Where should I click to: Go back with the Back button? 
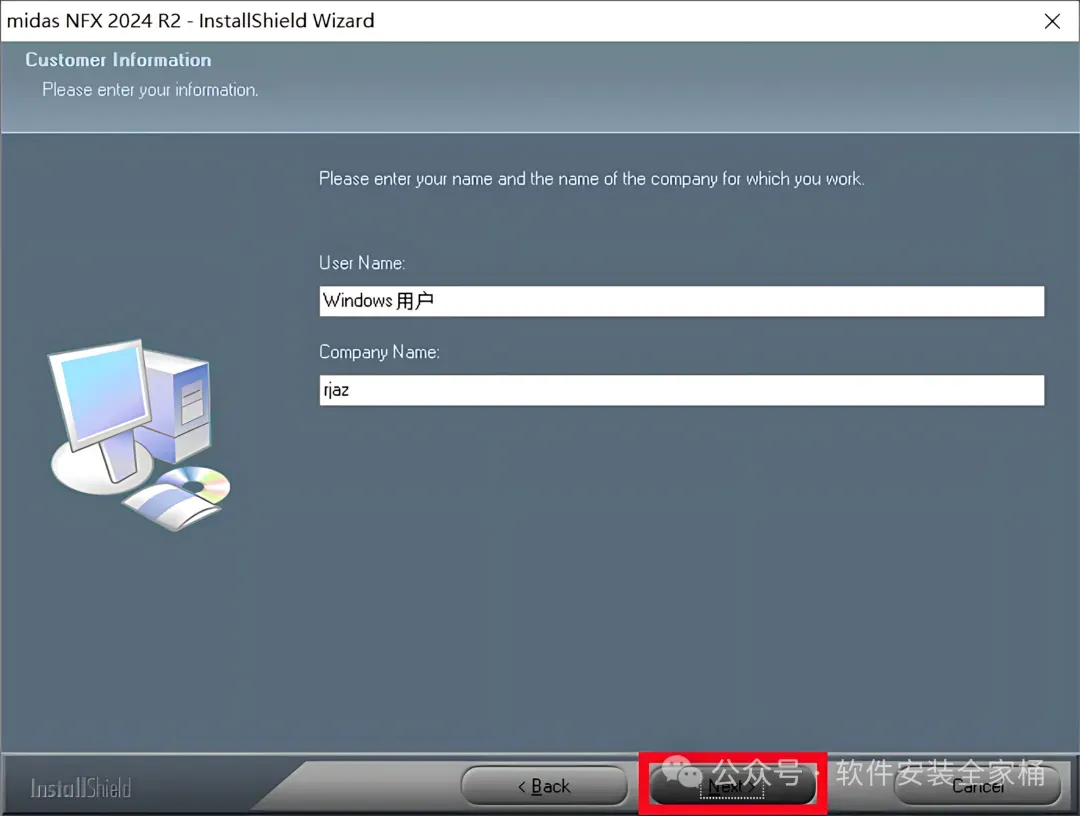tap(544, 786)
